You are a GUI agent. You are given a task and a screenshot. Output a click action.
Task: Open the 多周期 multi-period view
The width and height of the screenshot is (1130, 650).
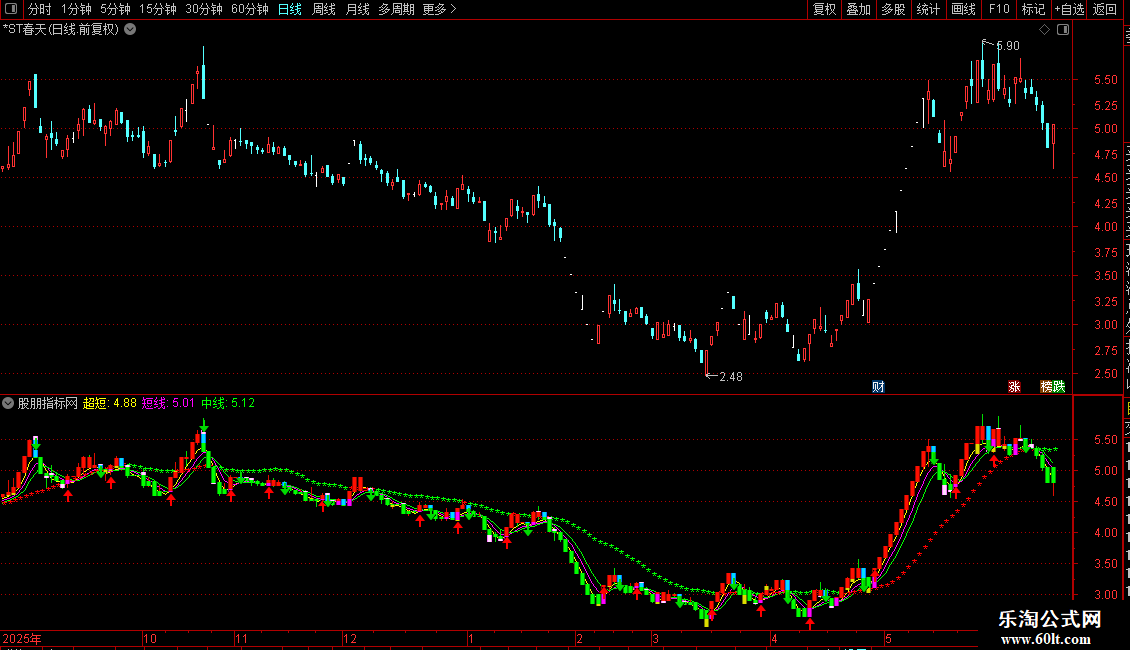tap(396, 9)
